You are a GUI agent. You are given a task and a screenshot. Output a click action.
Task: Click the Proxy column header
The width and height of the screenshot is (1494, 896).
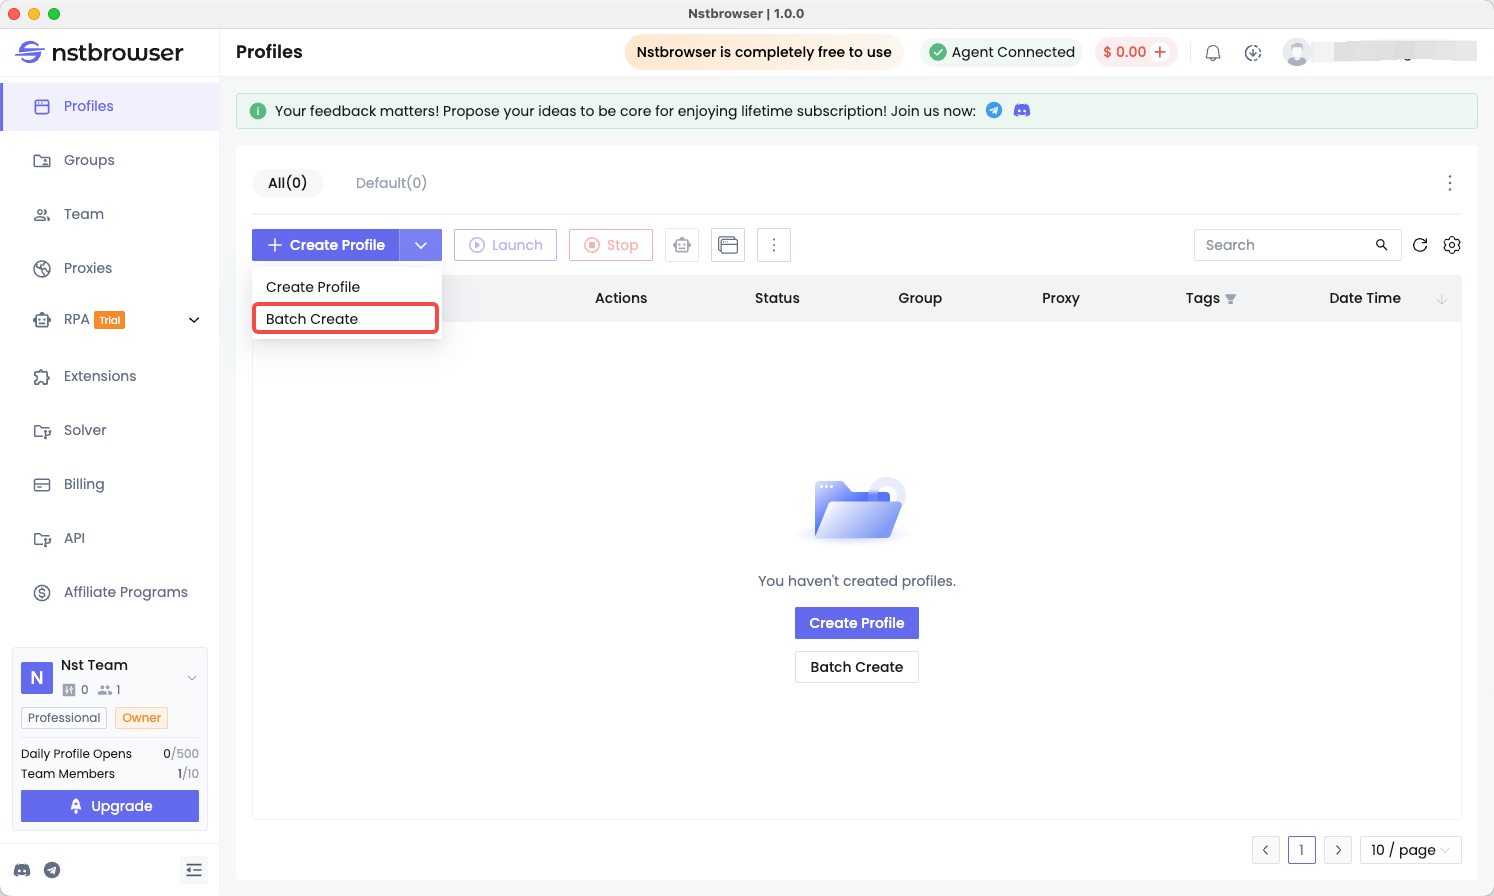click(1061, 298)
